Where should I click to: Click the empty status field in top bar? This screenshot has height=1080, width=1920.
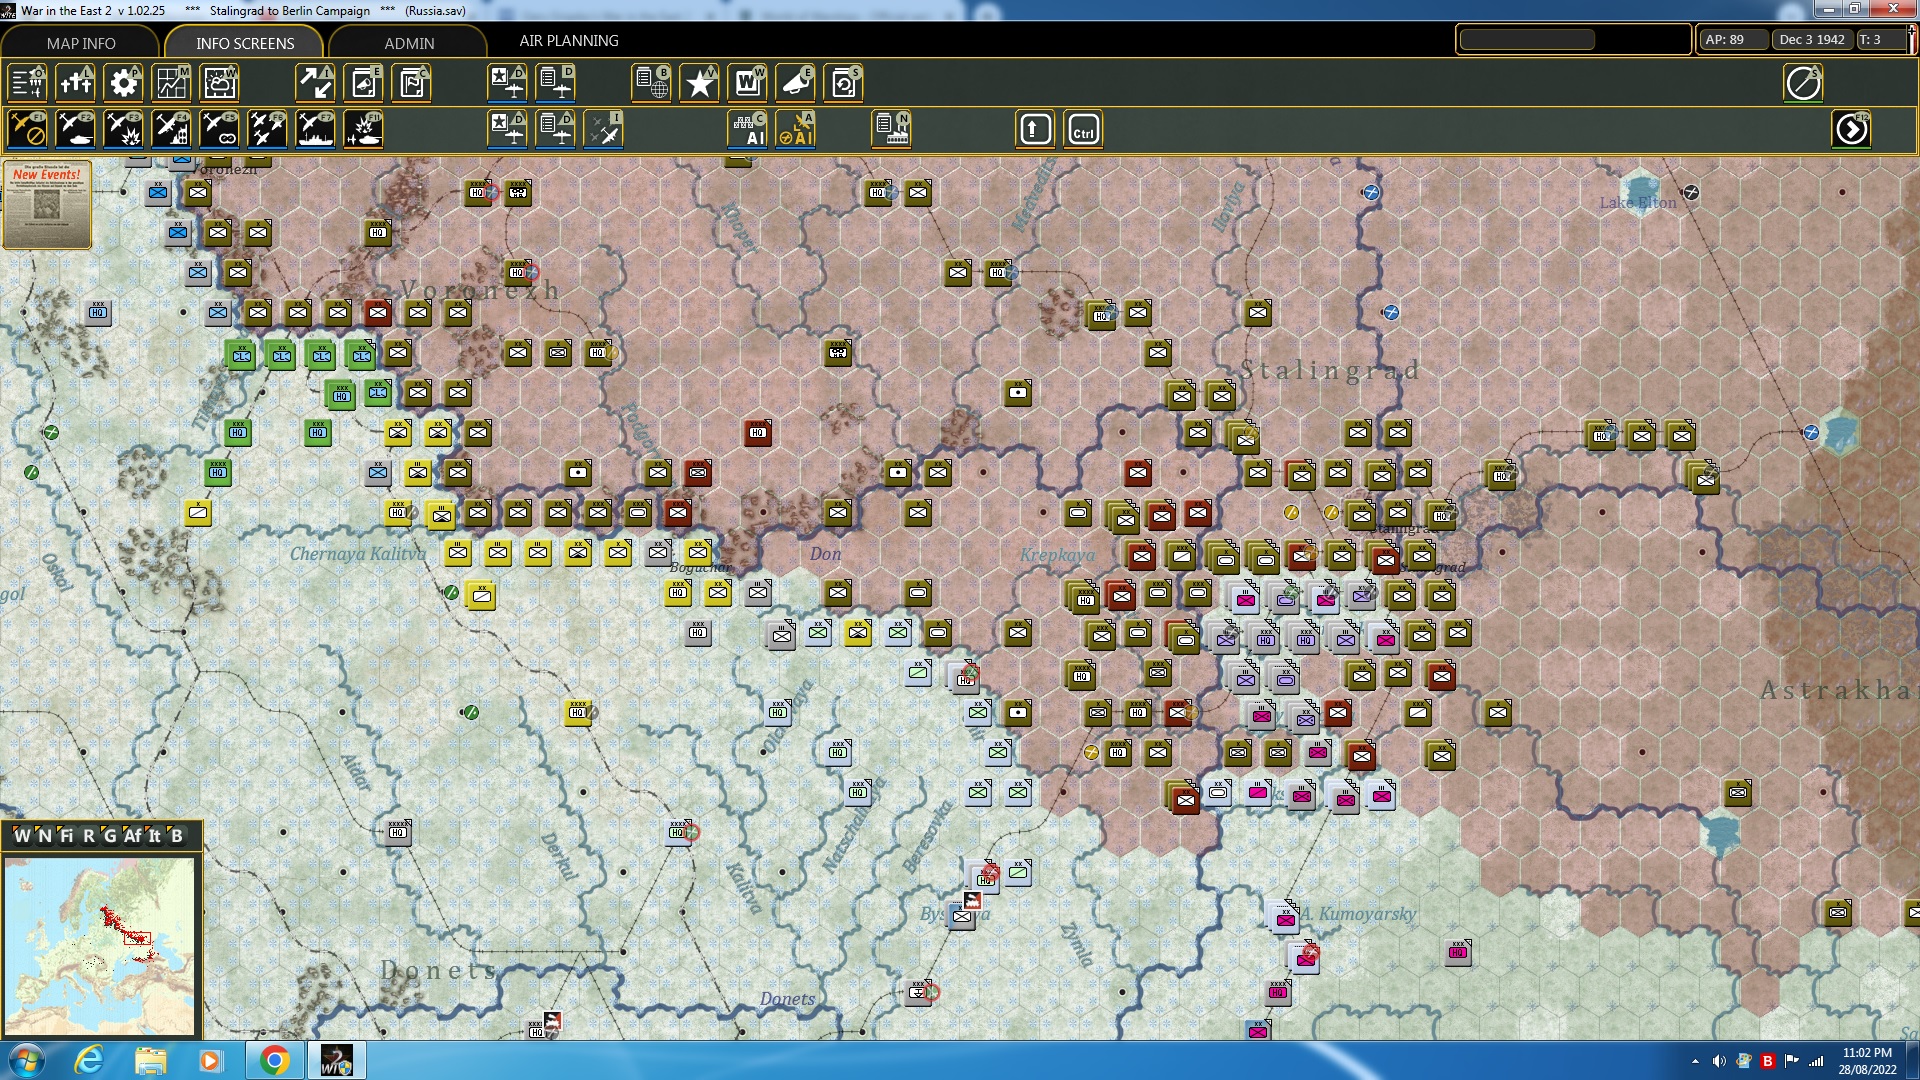point(1527,40)
